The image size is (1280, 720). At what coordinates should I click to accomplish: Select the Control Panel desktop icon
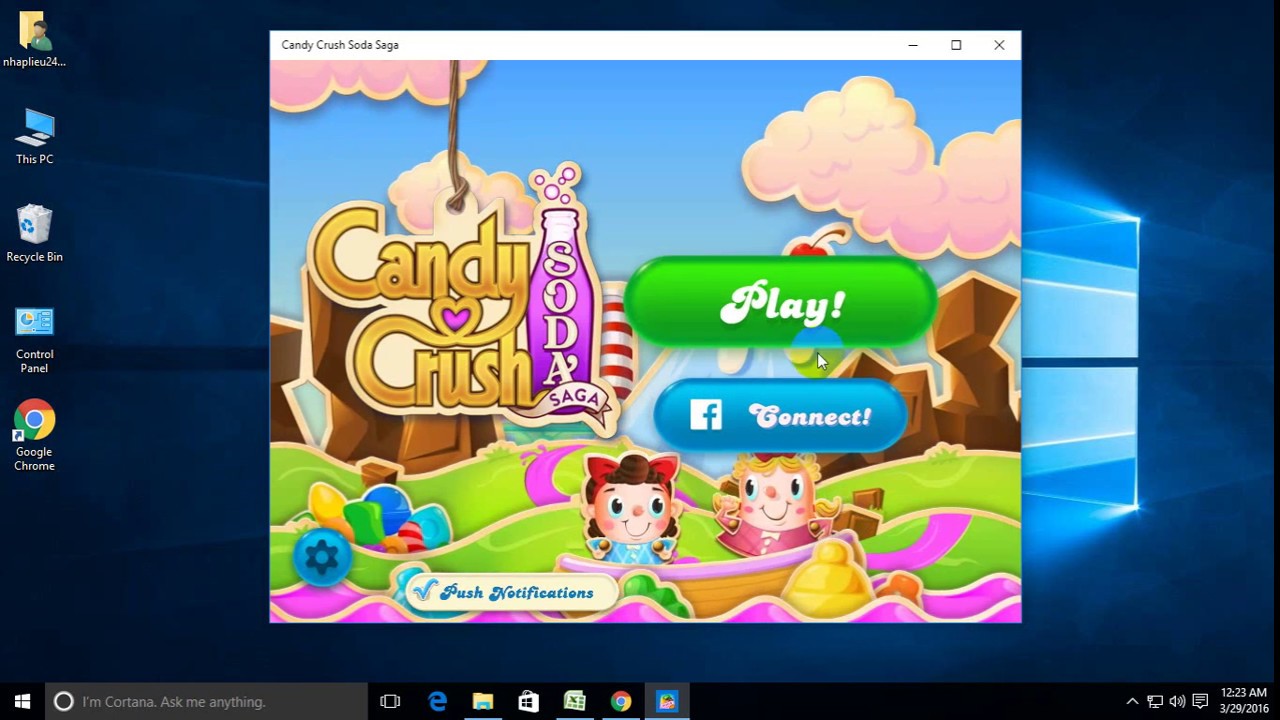tap(34, 340)
